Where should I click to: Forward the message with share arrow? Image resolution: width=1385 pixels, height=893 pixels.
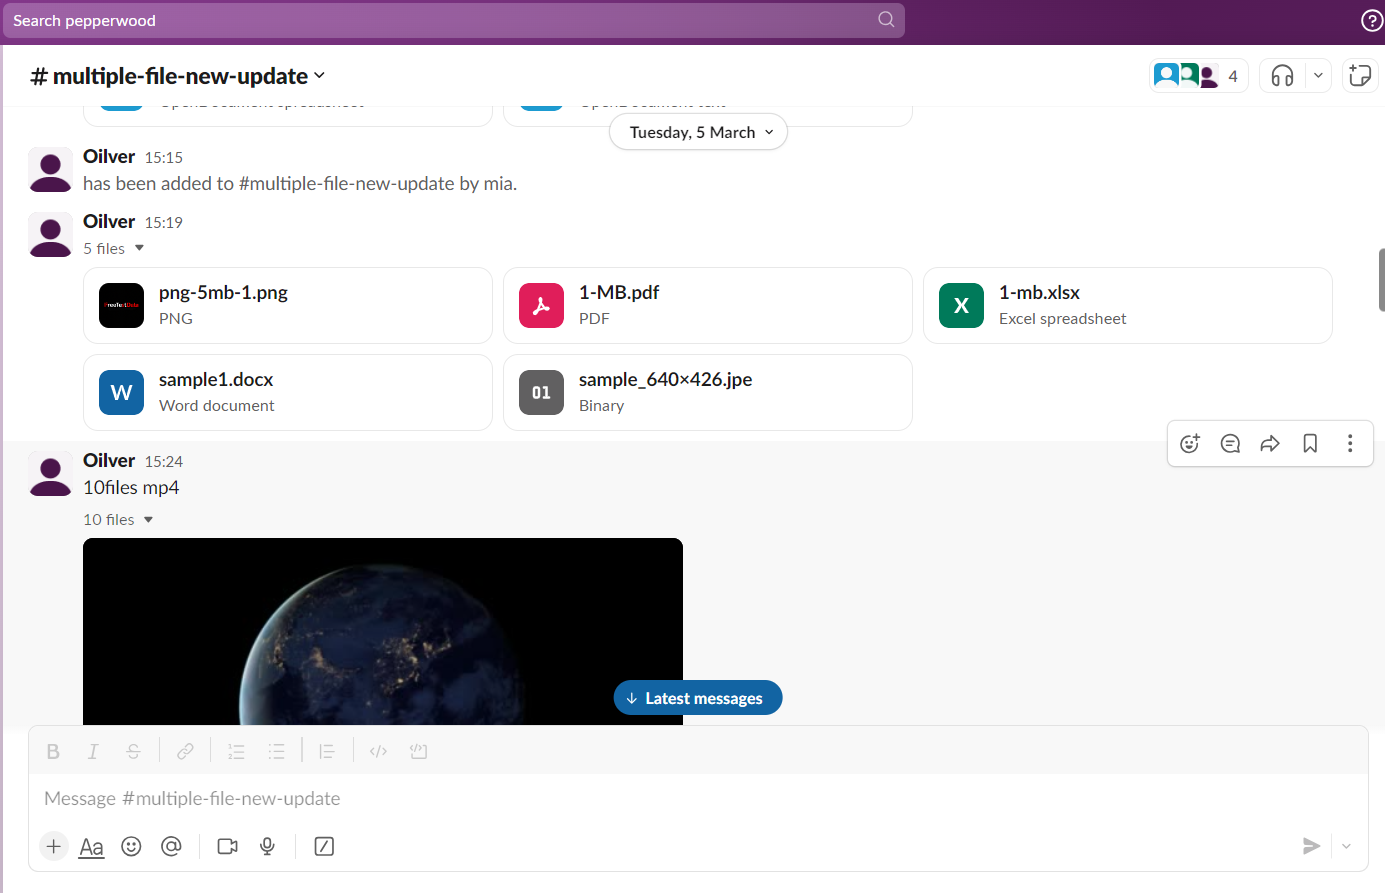pyautogui.click(x=1270, y=444)
